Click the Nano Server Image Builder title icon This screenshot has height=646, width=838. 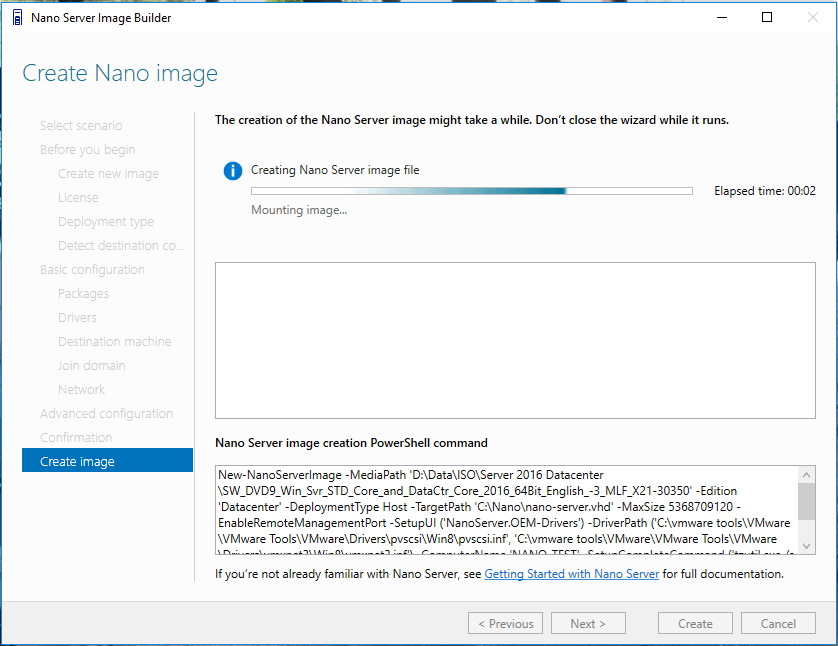[x=17, y=18]
